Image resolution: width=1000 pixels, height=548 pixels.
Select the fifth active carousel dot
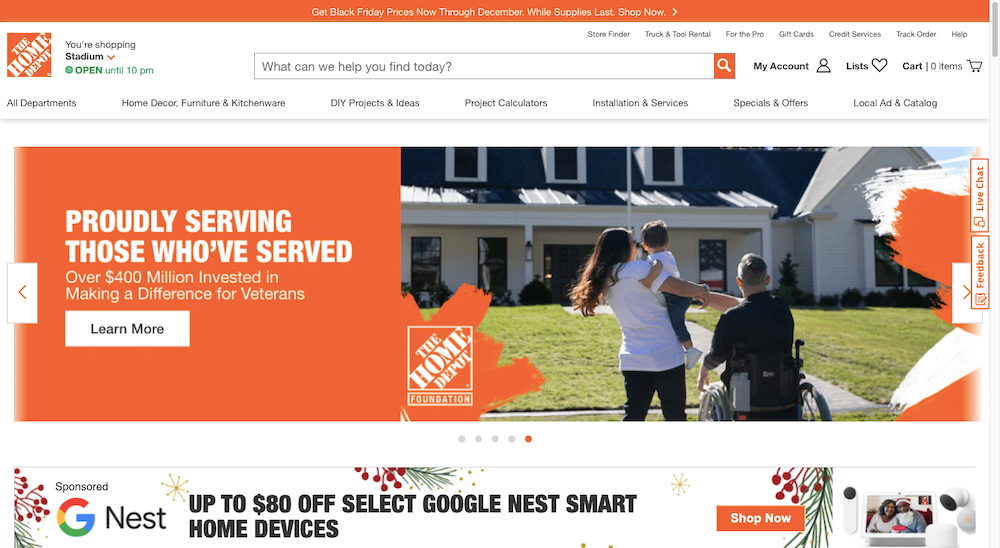click(528, 439)
